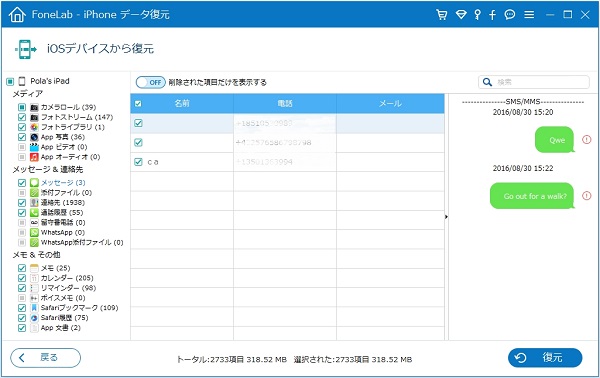Sort by the メール column header
Viewport: 600px width, 378px height.
pos(390,103)
